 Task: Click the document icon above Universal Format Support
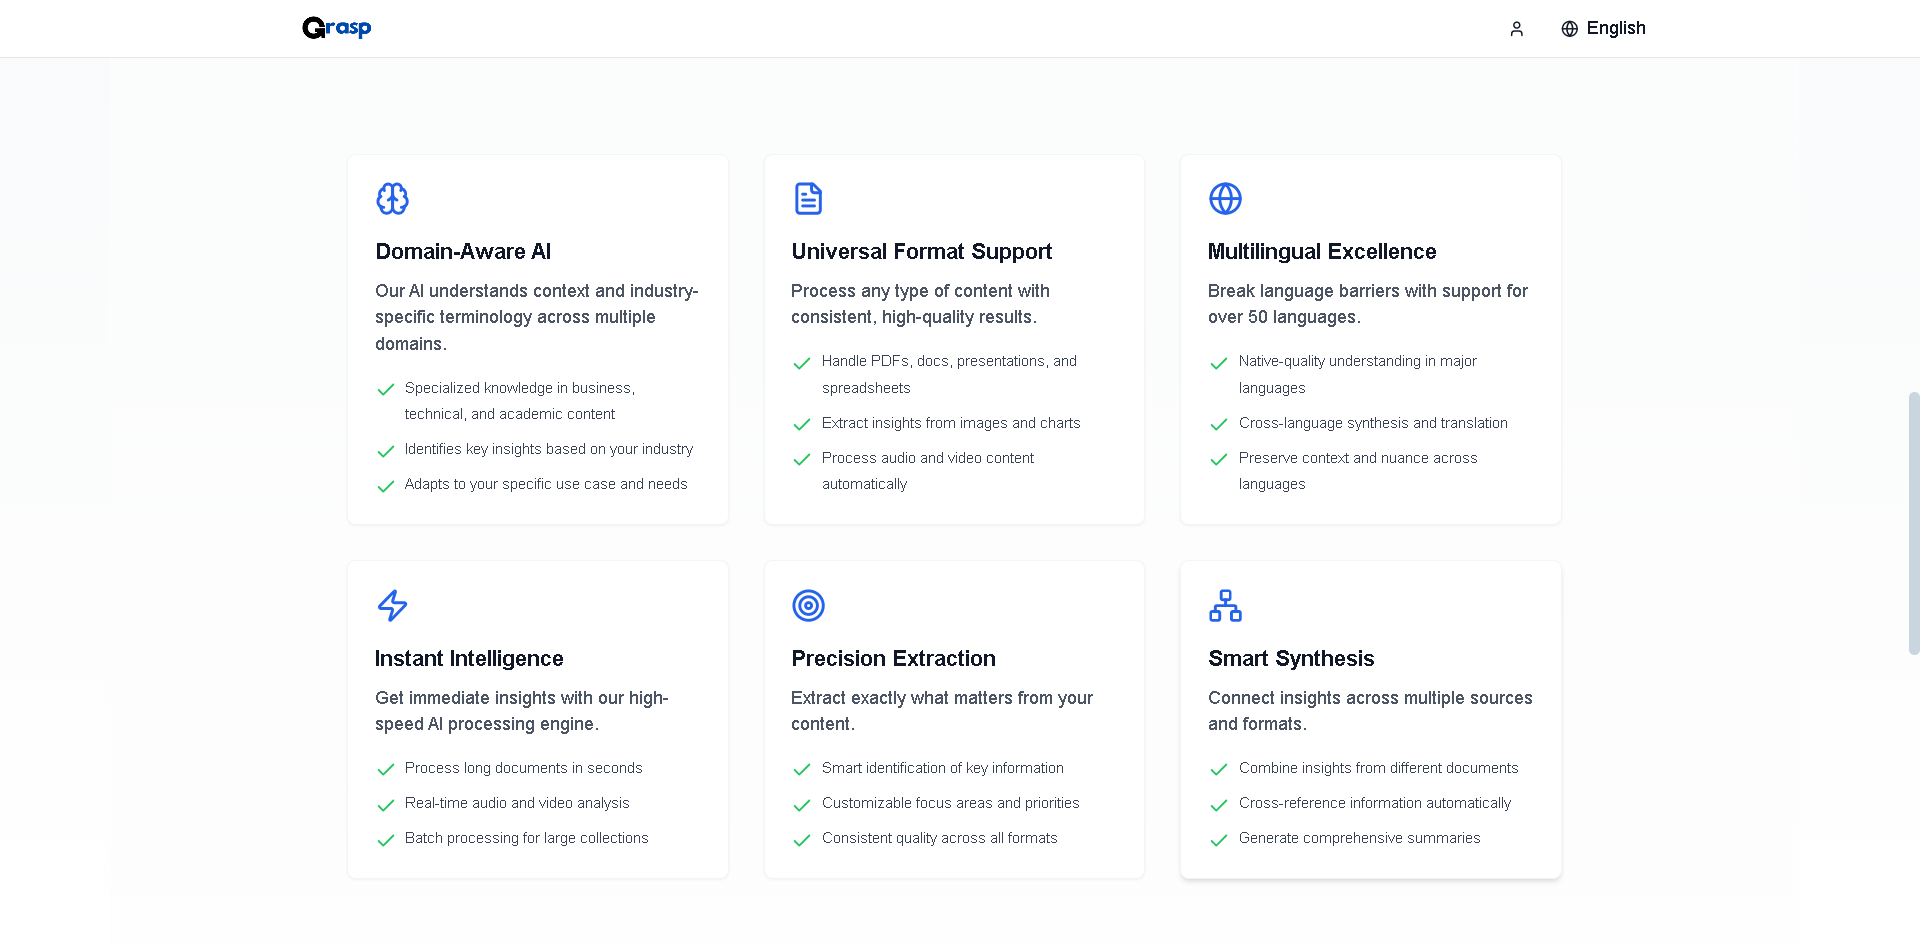pos(808,199)
